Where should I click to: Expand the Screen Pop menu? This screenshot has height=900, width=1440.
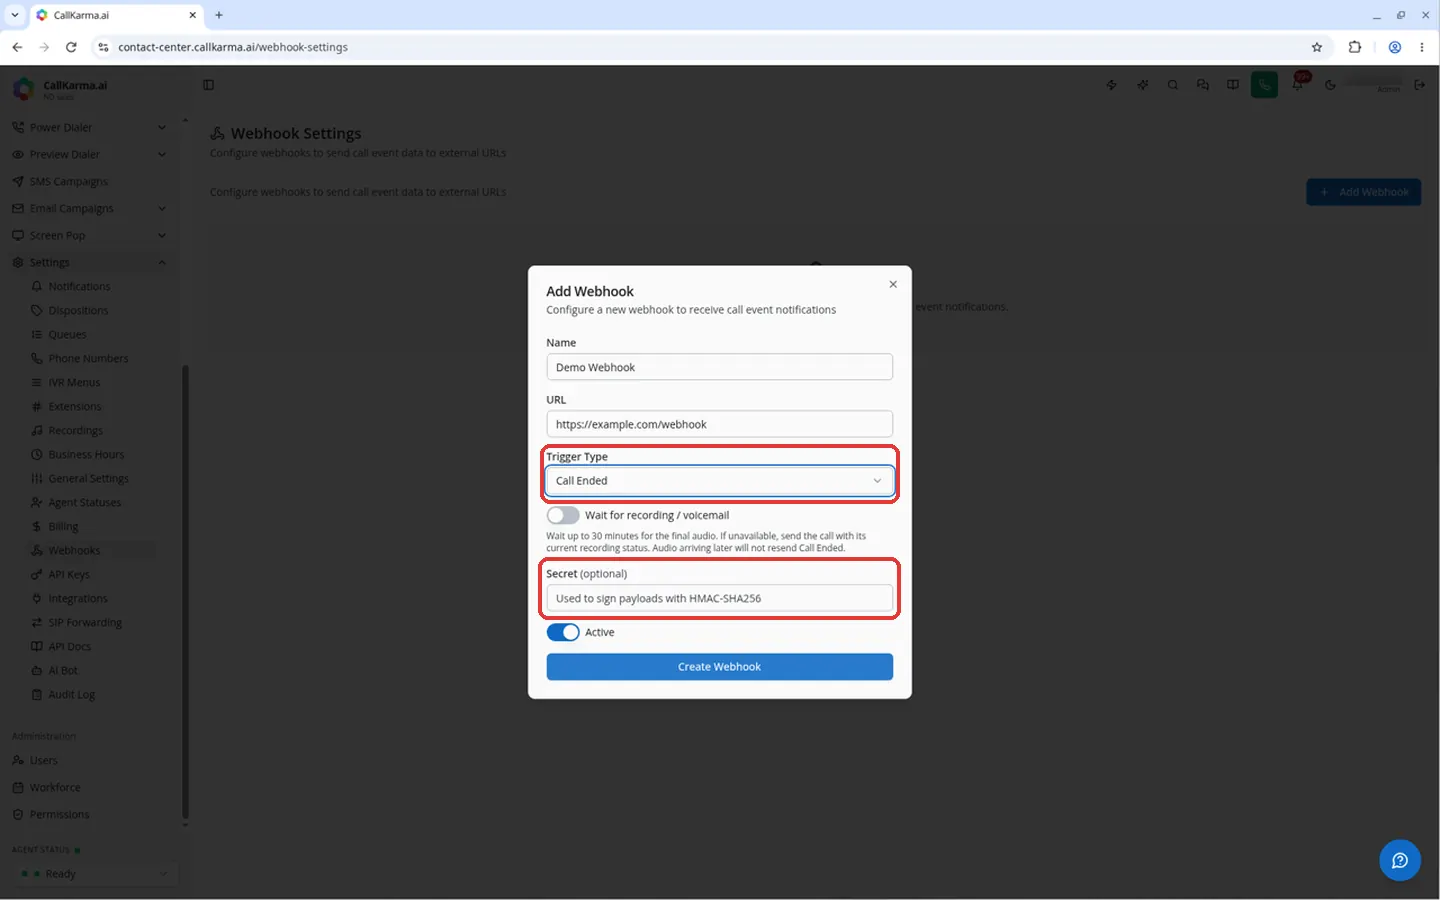[x=88, y=235]
